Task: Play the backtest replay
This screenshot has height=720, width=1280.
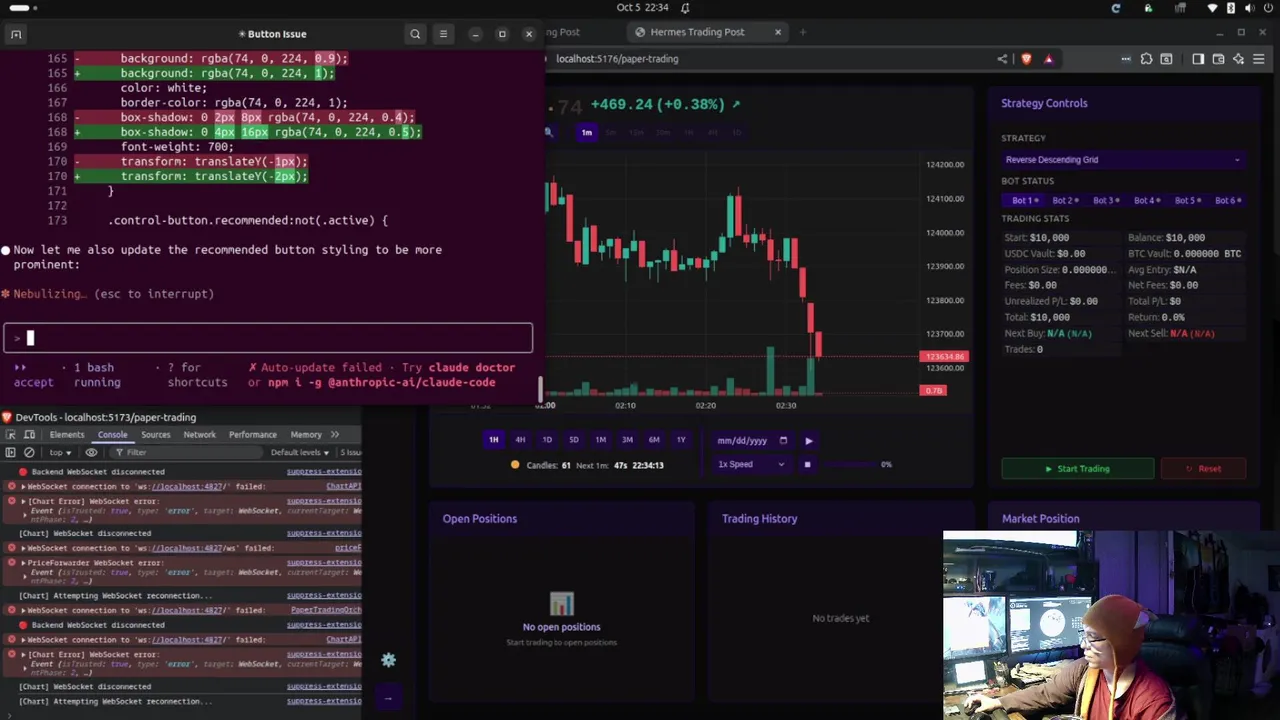Action: 809,440
